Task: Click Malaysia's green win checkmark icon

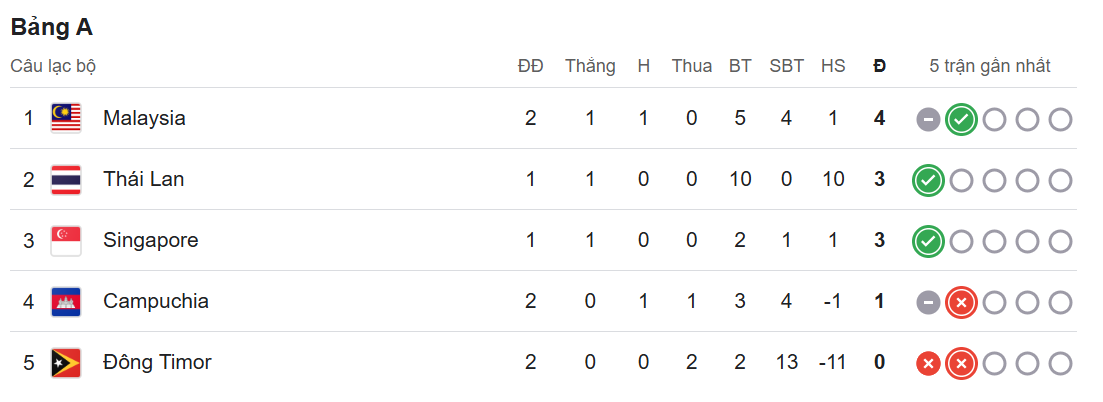Action: point(962,120)
